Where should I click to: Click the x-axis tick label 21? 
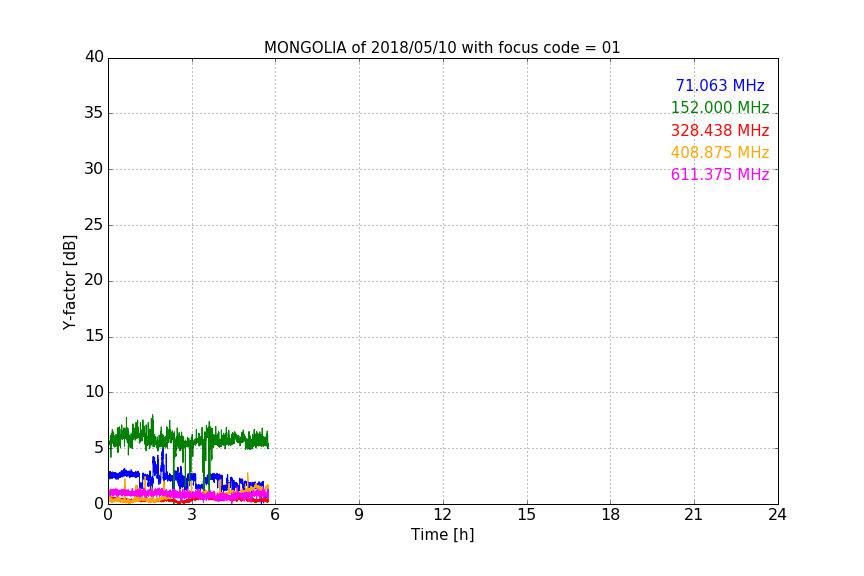694,515
